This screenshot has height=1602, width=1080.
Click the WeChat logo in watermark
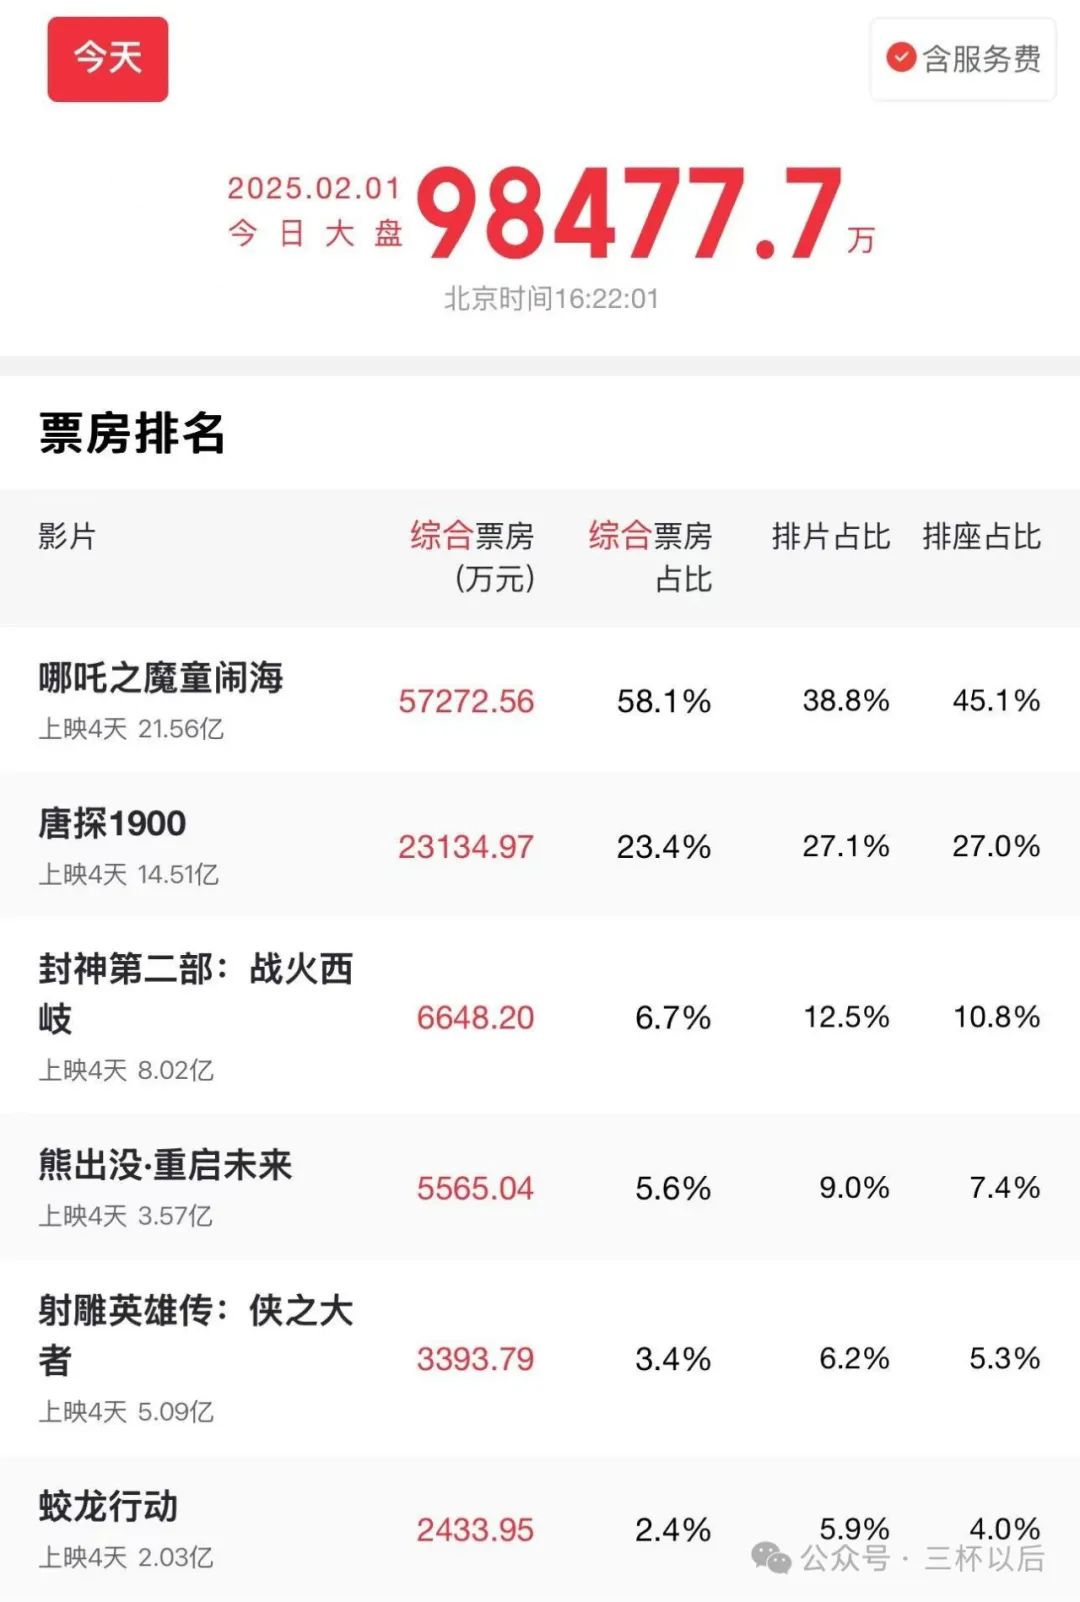[x=771, y=1557]
